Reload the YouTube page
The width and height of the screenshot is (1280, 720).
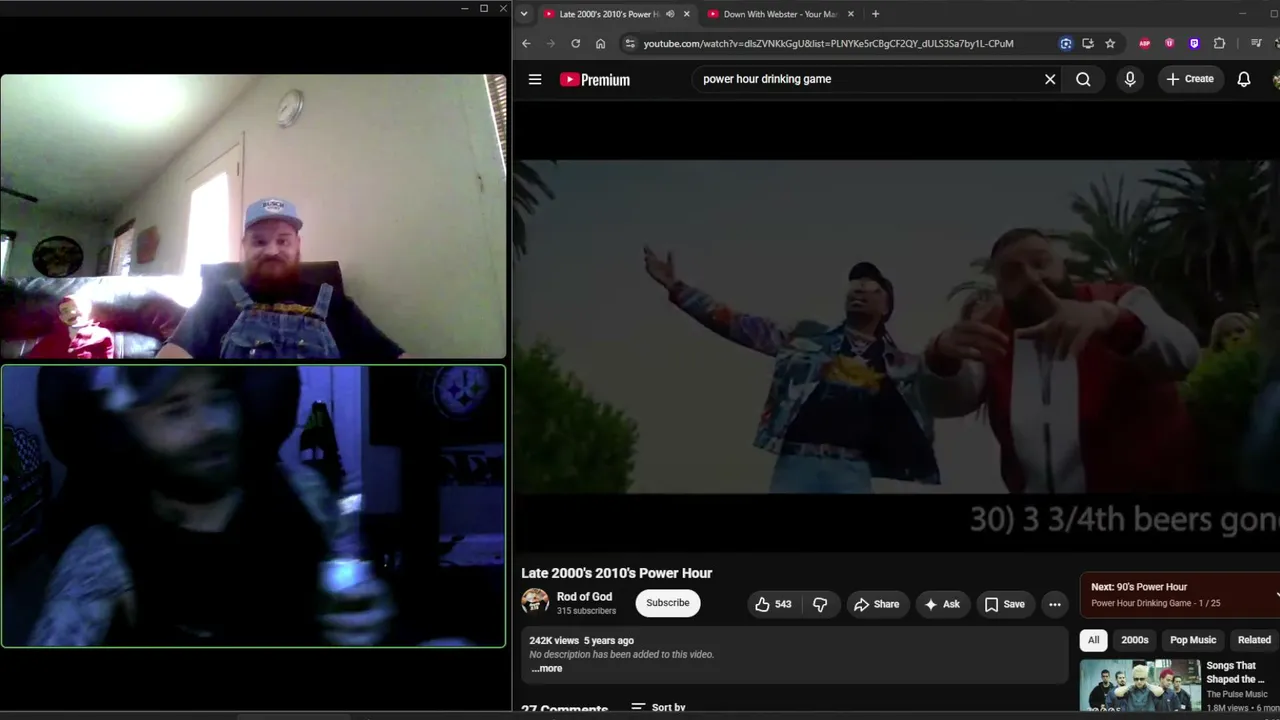[575, 43]
